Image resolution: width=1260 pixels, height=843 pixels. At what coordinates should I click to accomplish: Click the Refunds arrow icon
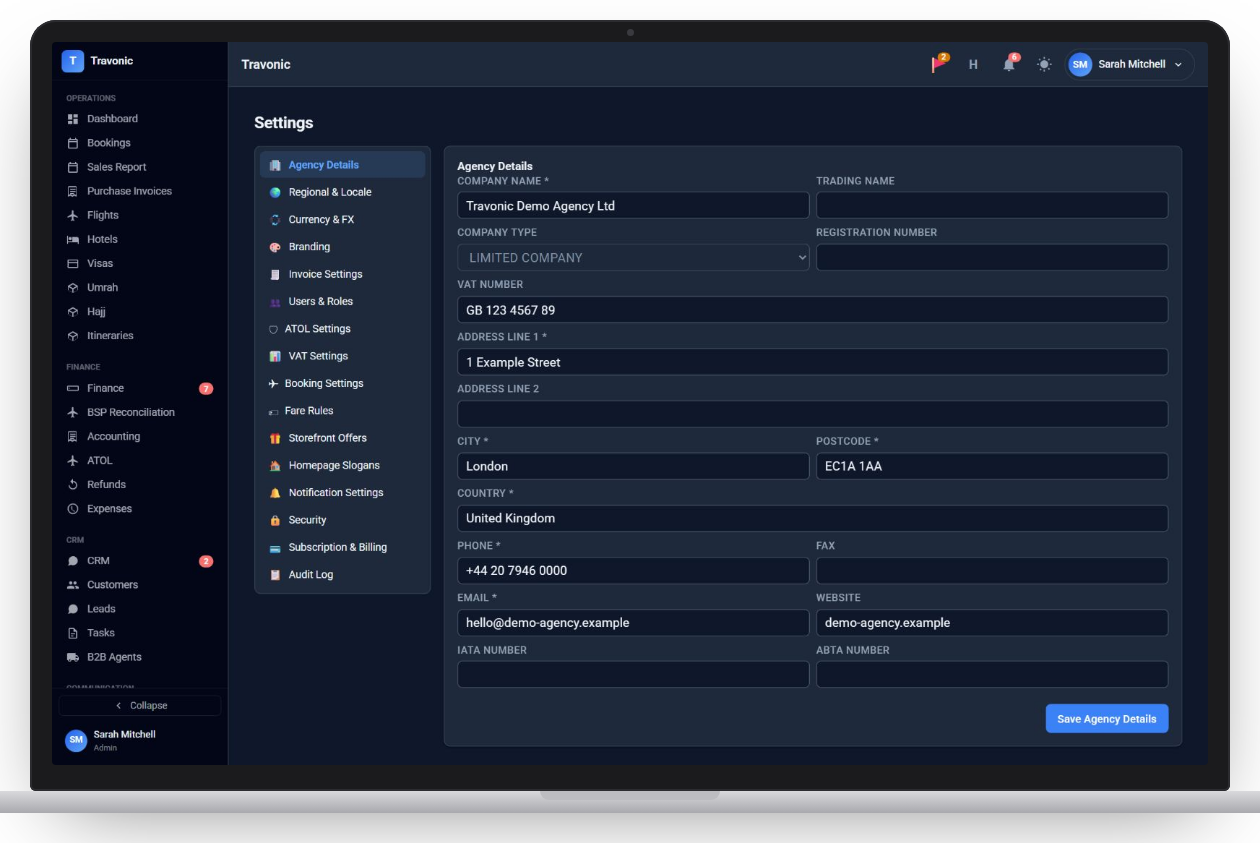point(73,484)
